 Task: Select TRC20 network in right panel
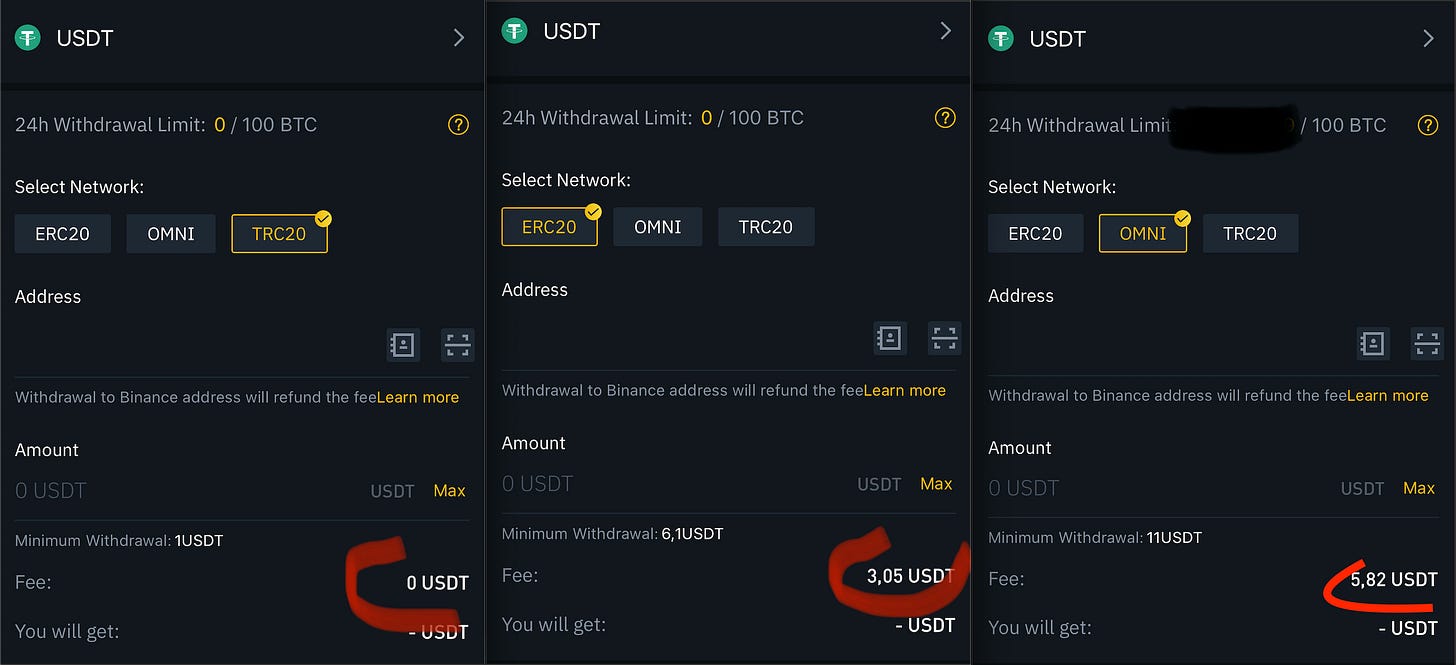pos(1250,233)
